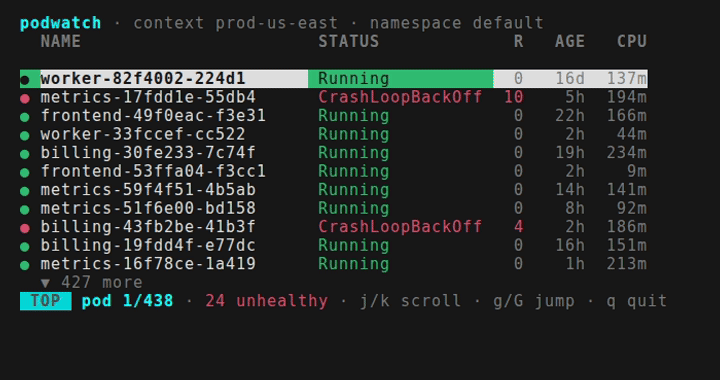Image resolution: width=720 pixels, height=380 pixels.
Task: Click Running status of frontend-49f0eac-f3e31
Action: point(354,116)
